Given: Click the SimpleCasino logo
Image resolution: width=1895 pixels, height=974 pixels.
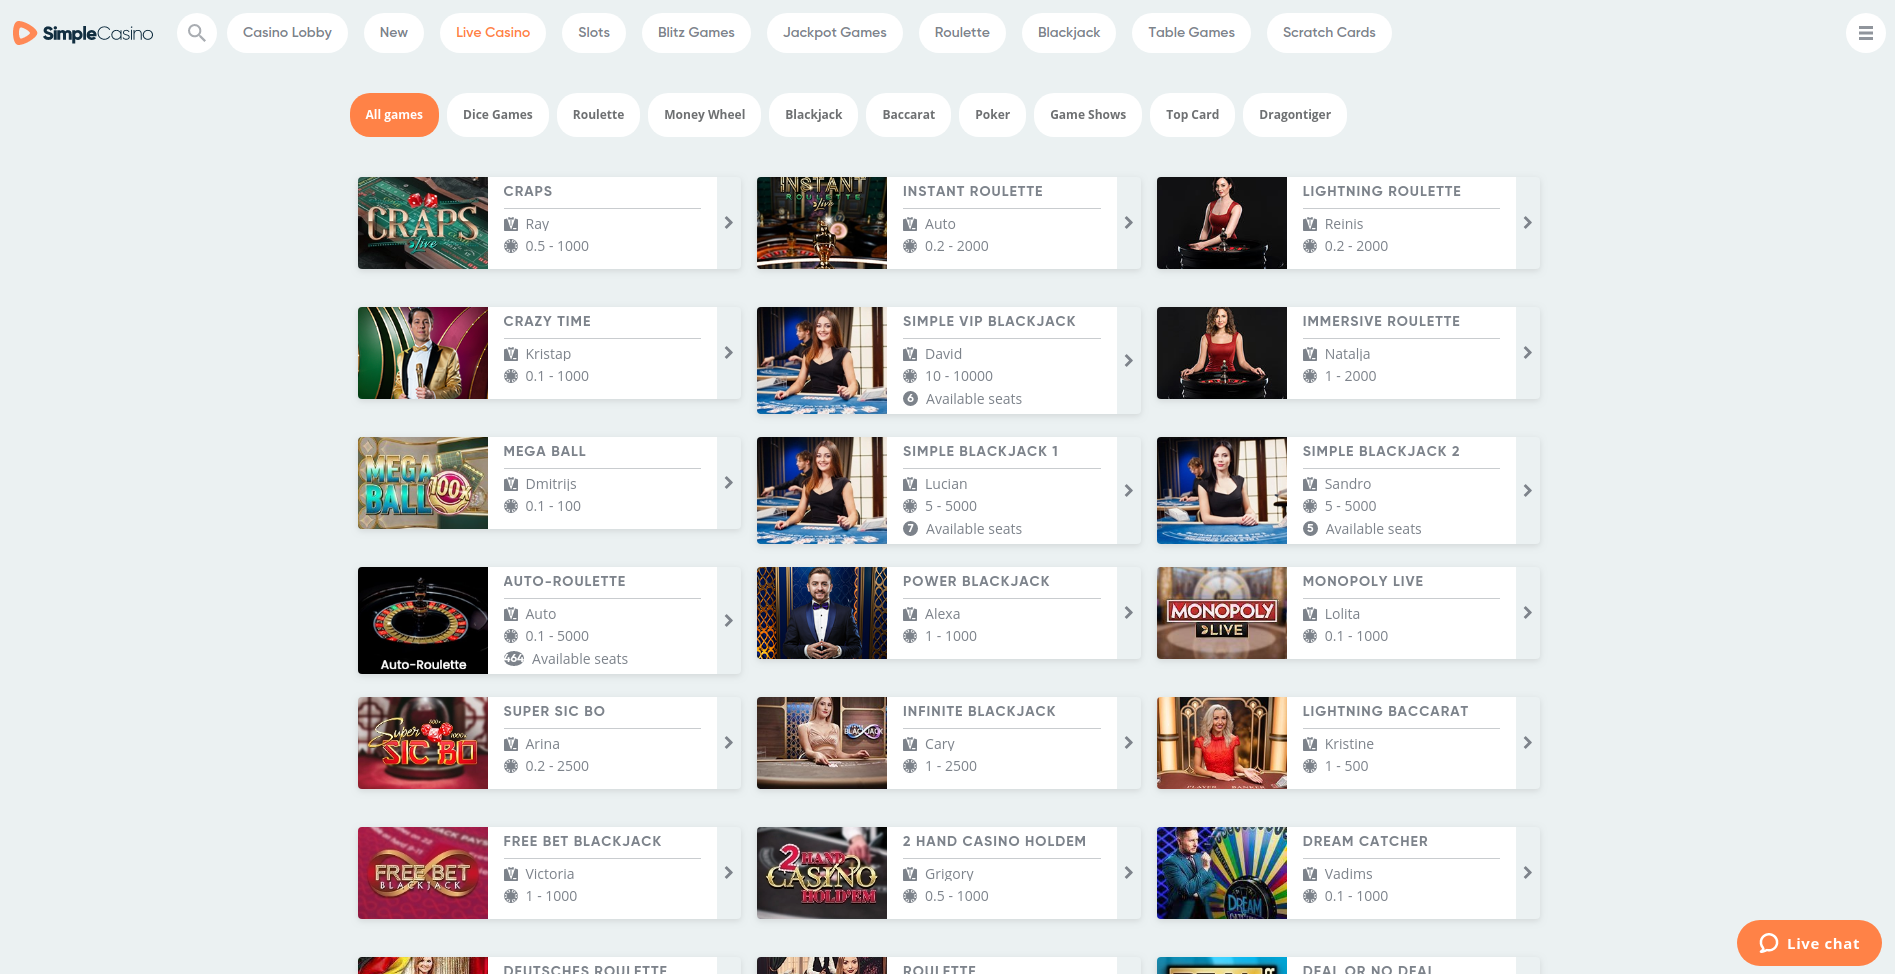Looking at the screenshot, I should (x=84, y=33).
